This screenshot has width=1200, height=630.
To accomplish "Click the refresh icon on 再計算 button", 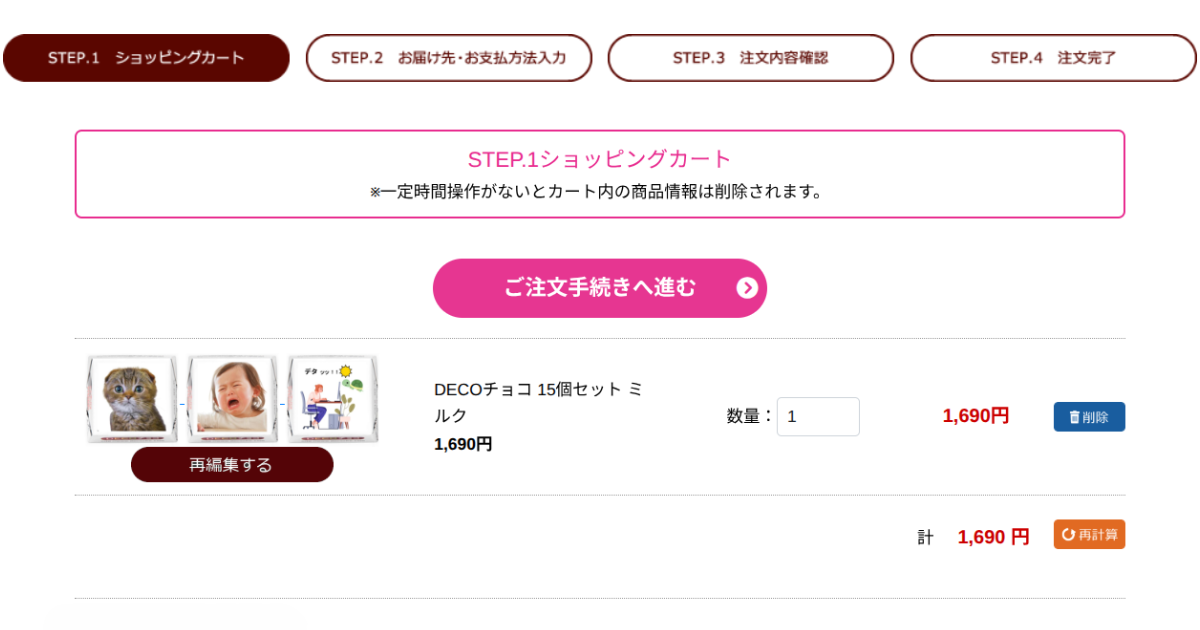I will point(1068,535).
